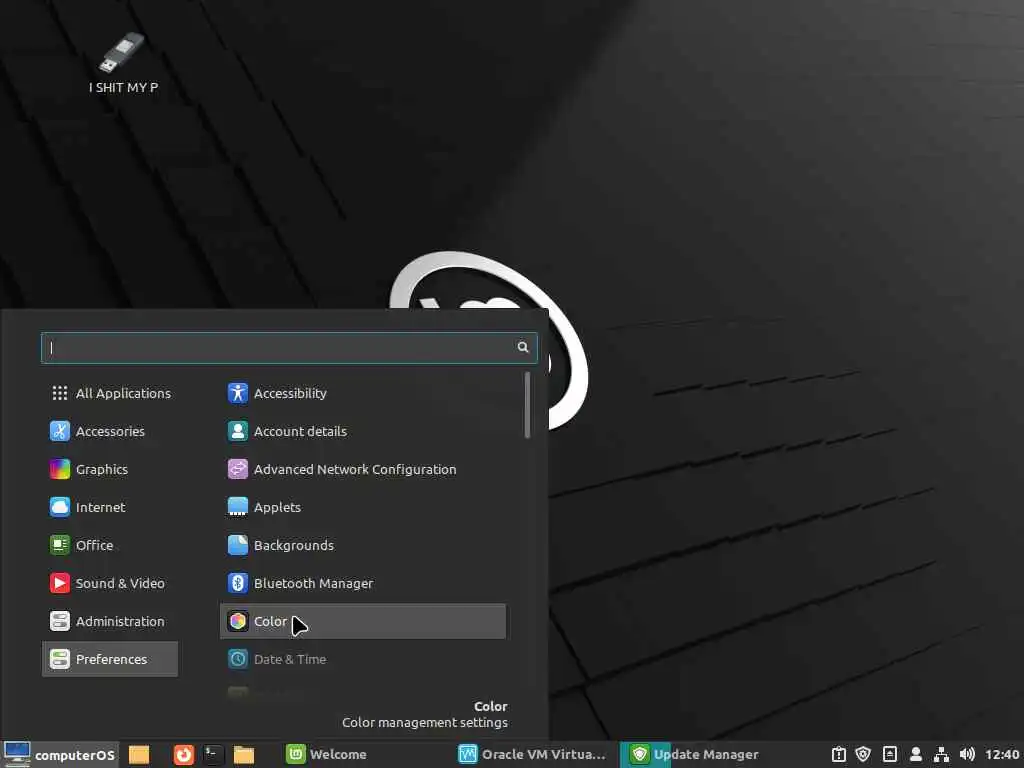Open Accessibility settings
The width and height of the screenshot is (1024, 768).
click(x=362, y=393)
